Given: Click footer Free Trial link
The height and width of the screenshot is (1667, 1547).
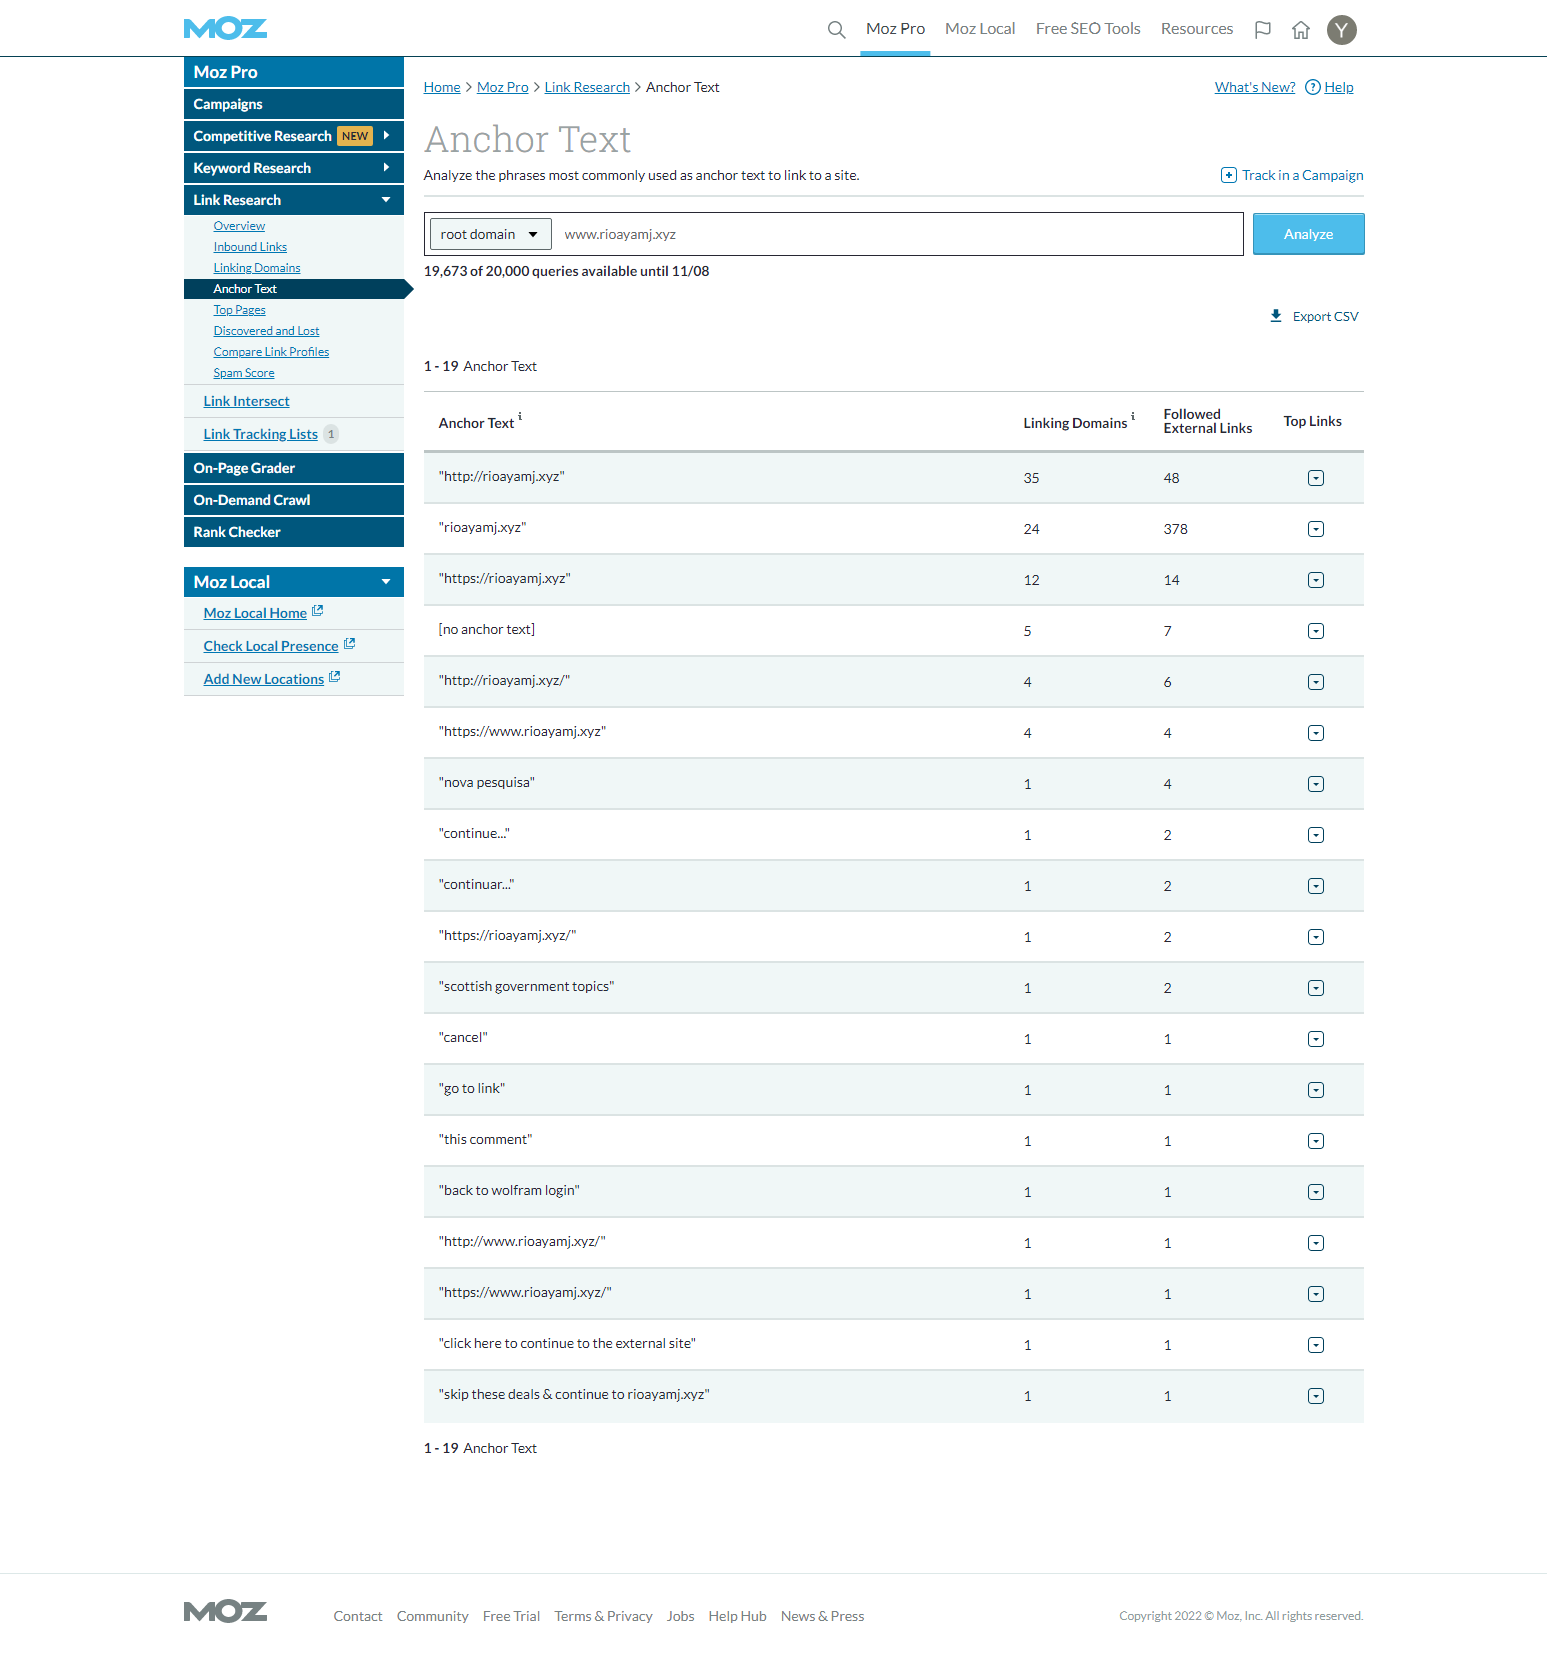Looking at the screenshot, I should [511, 1616].
